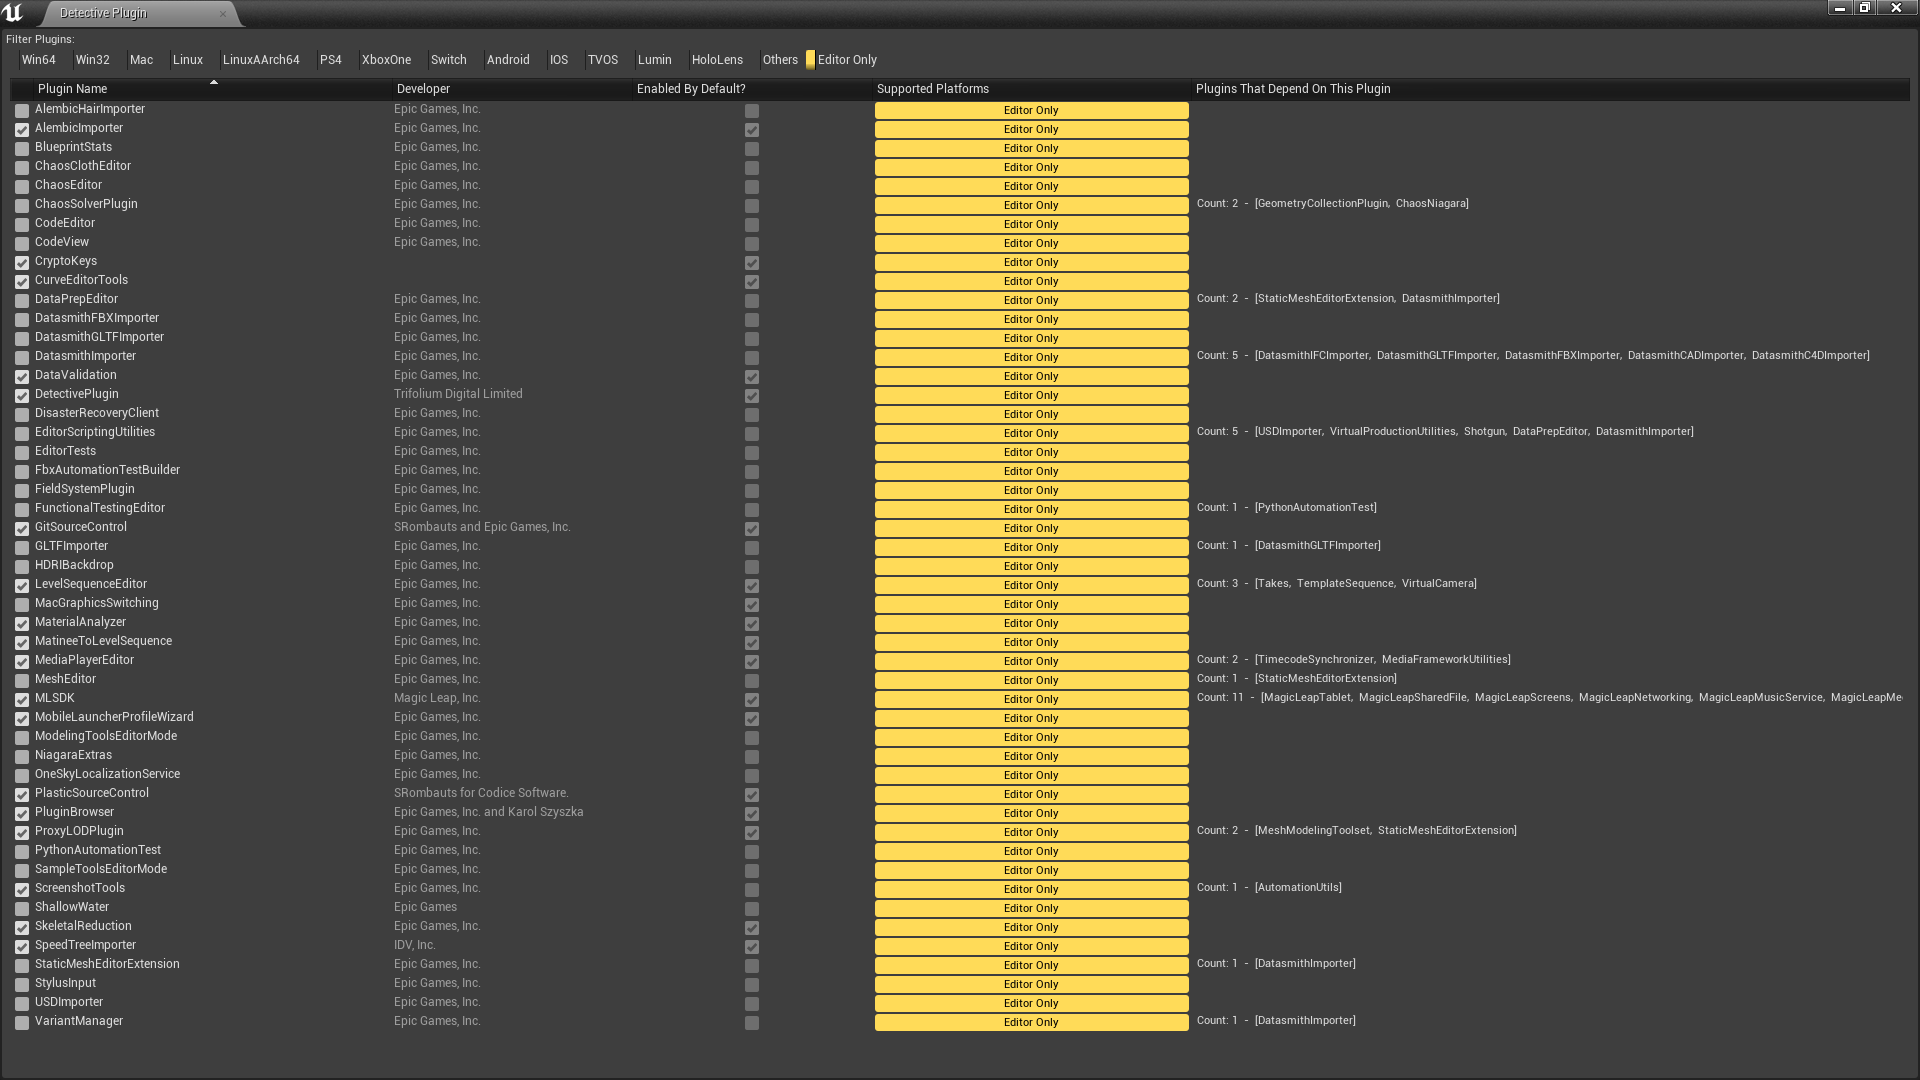
Task: Select the LevelSequenceEditor plugin name
Action: 90,584
